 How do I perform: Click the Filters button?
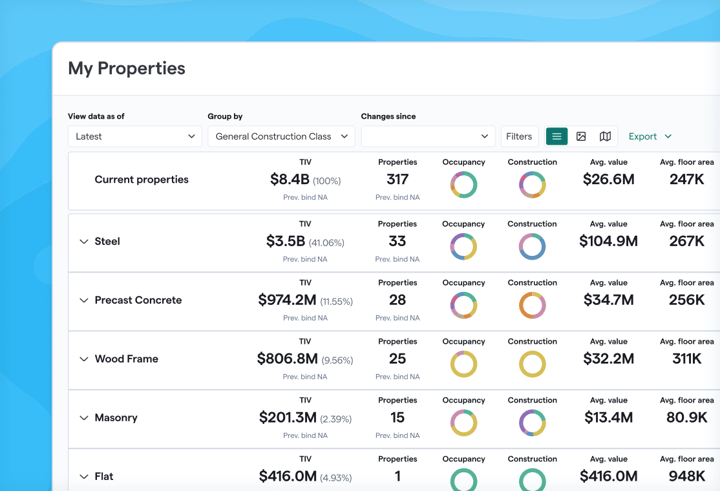[x=519, y=136]
